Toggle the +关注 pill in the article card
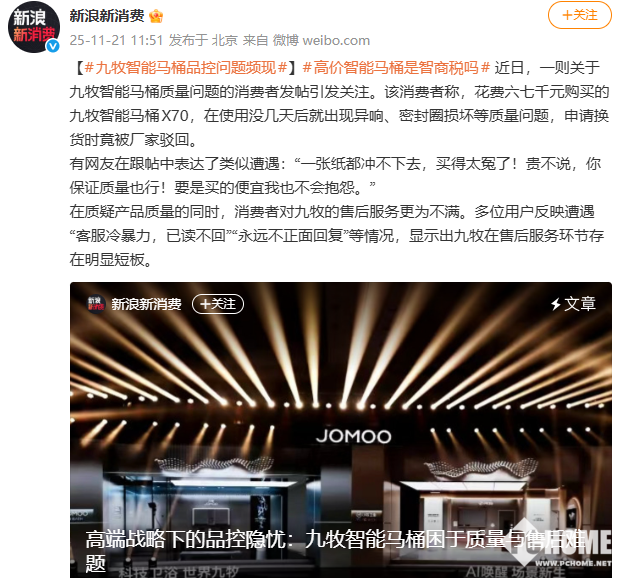621x578 pixels. pyautogui.click(x=218, y=304)
